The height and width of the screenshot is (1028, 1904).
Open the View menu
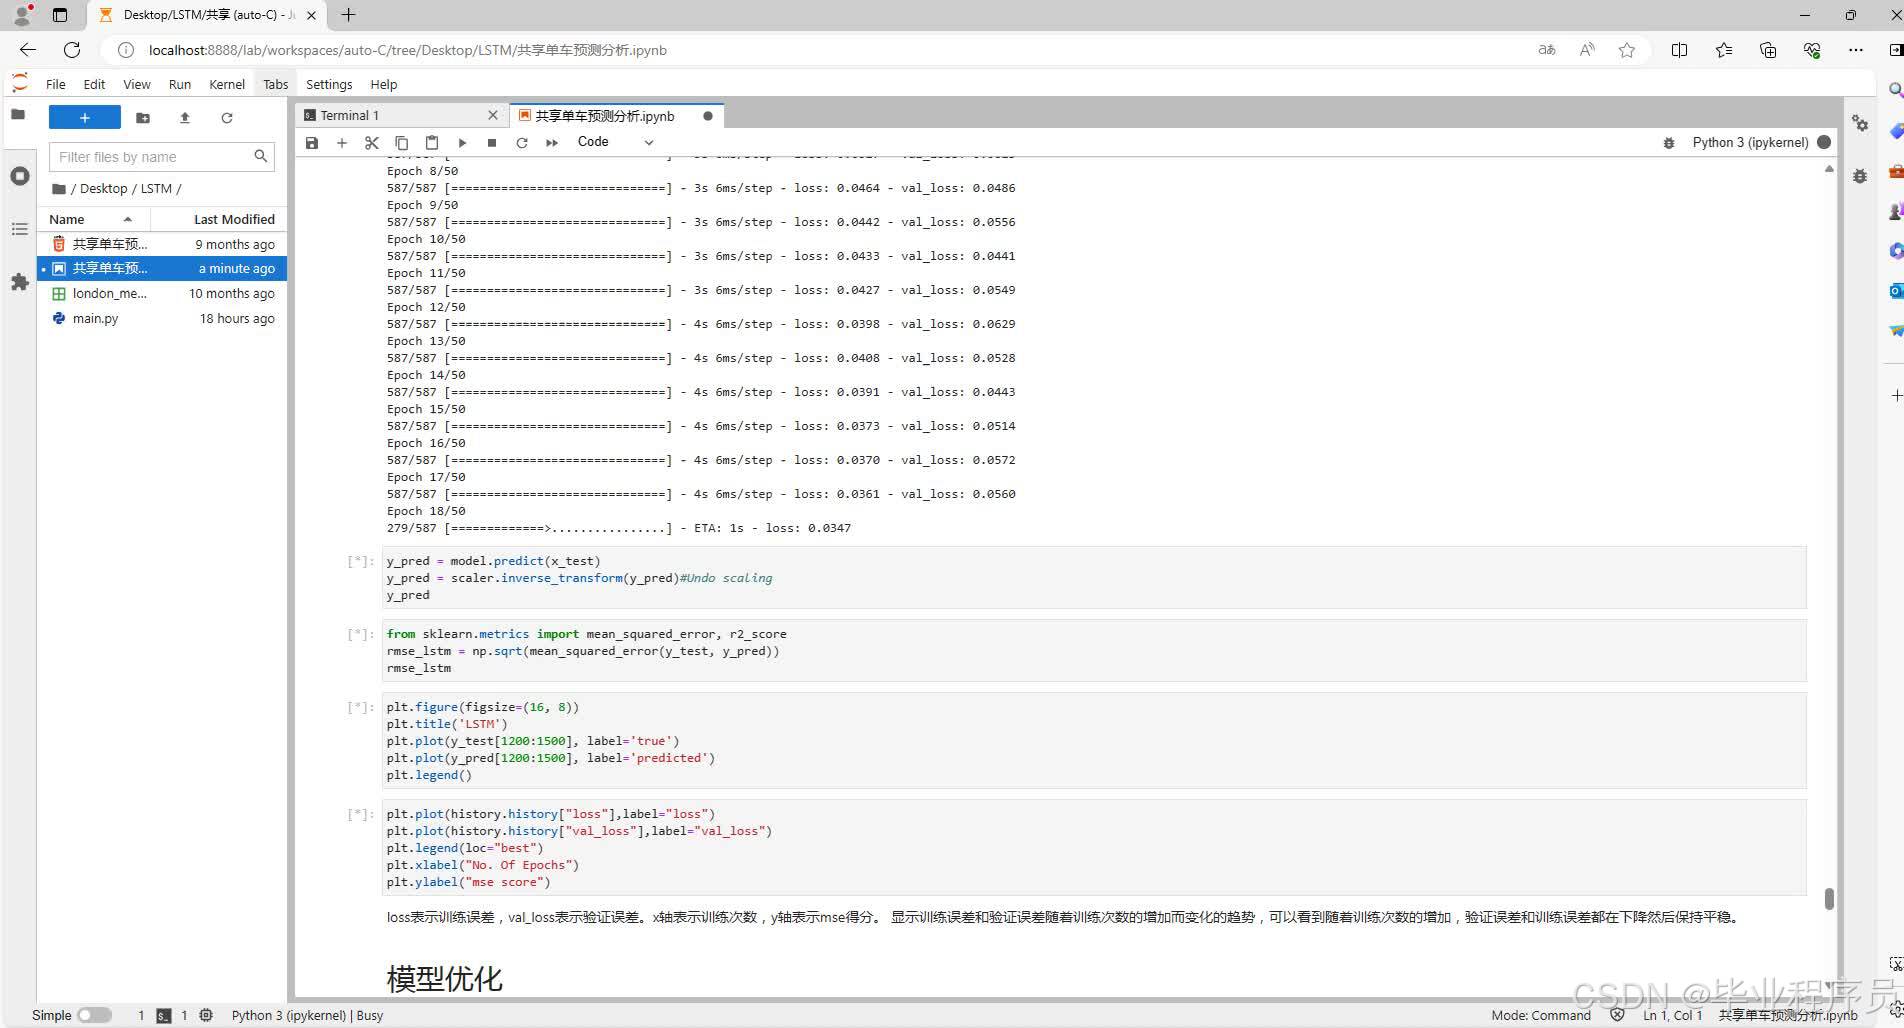137,84
